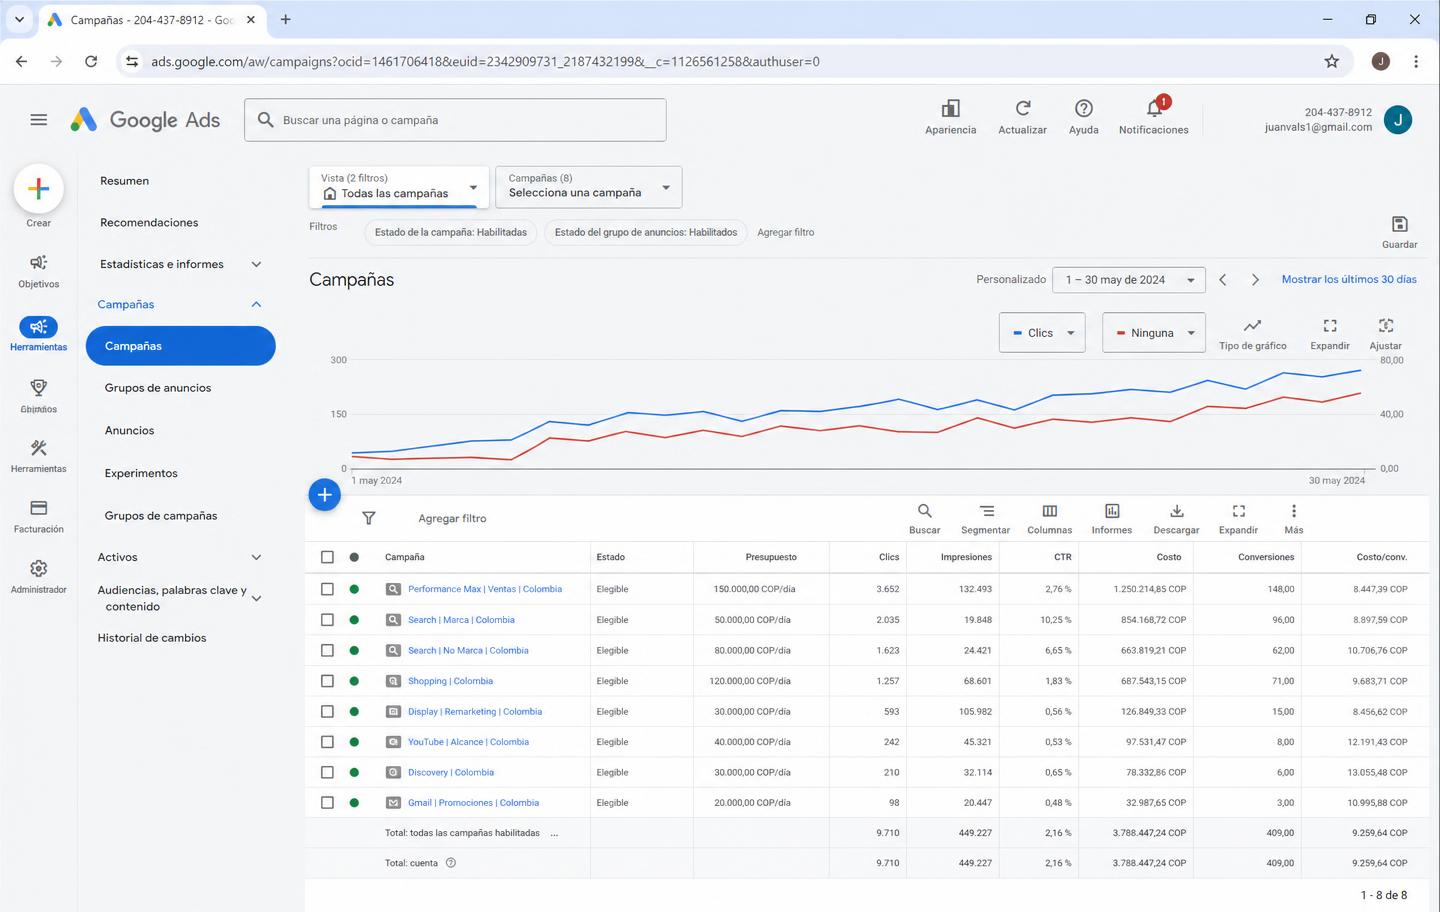Click the blue add campaign plus button
Image resolution: width=1440 pixels, height=912 pixels.
tap(324, 494)
